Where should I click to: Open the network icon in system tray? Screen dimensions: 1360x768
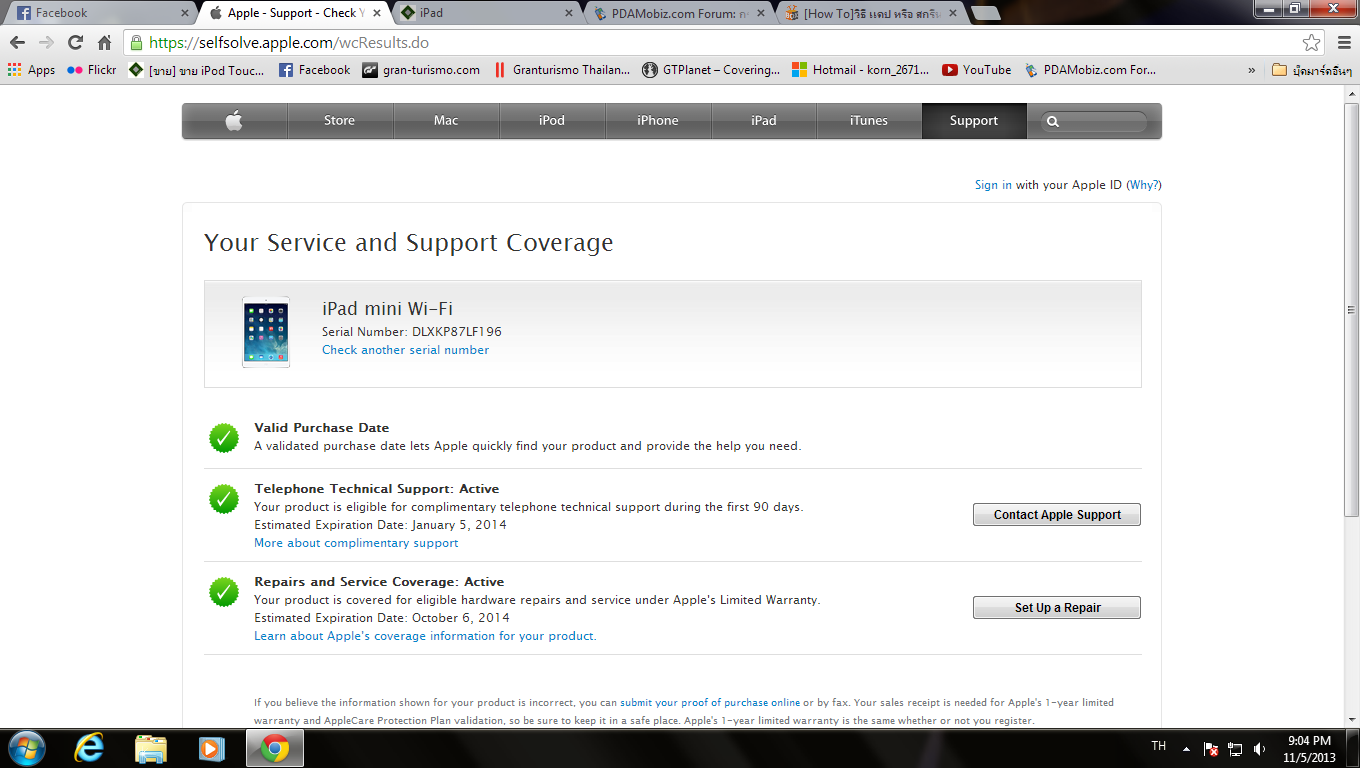pyautogui.click(x=1235, y=748)
